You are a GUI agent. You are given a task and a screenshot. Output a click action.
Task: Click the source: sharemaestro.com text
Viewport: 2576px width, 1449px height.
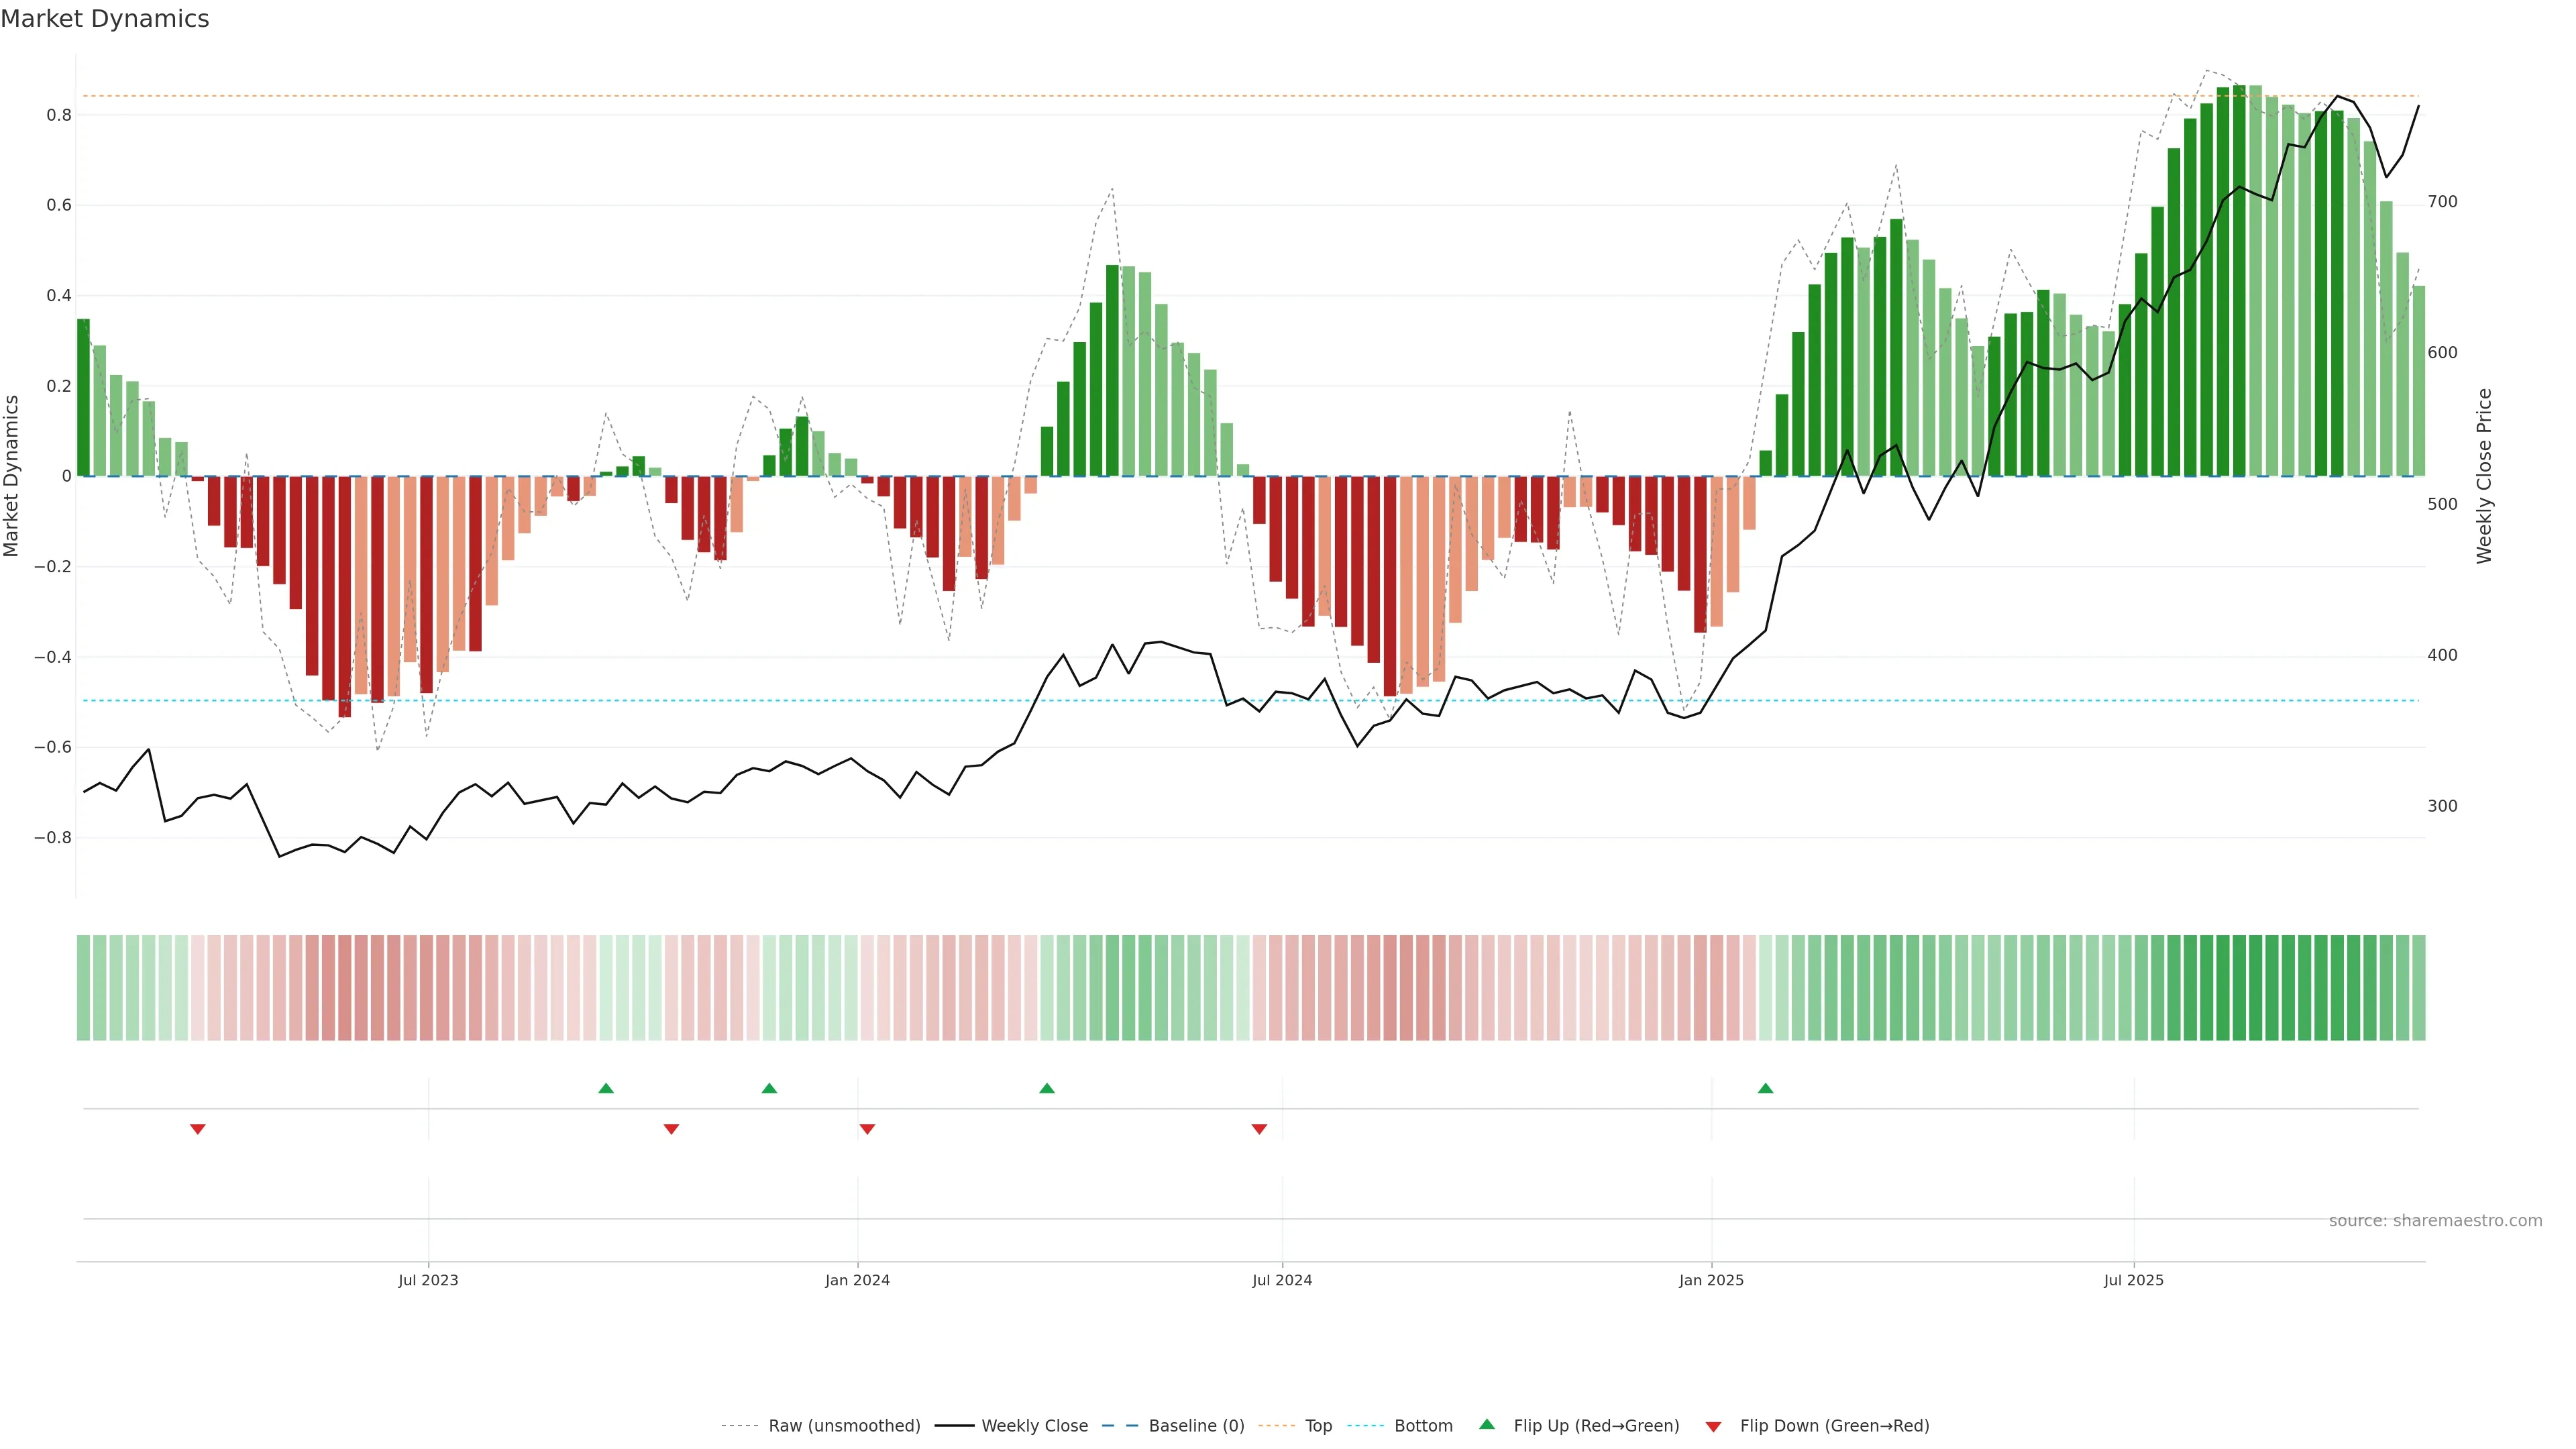click(2435, 1221)
